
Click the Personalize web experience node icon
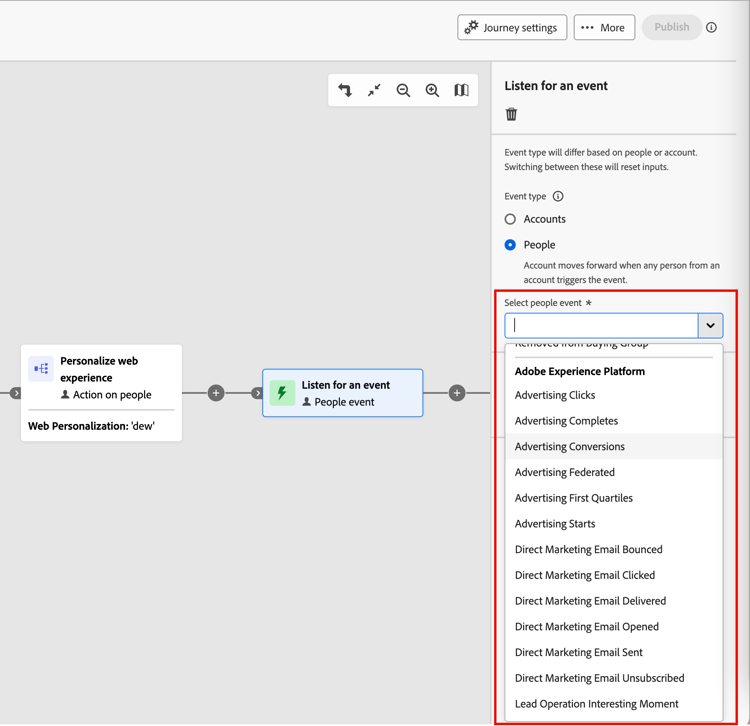pyautogui.click(x=41, y=369)
